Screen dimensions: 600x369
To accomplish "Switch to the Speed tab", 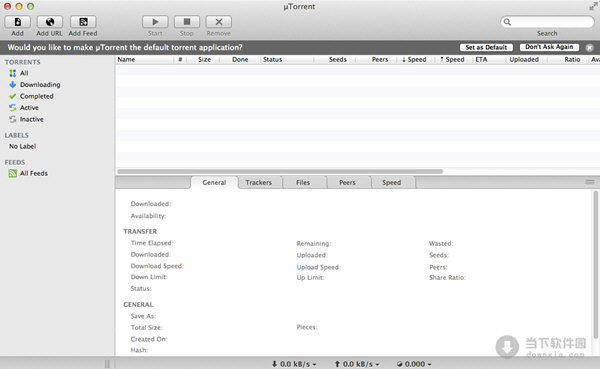I will (x=391, y=183).
